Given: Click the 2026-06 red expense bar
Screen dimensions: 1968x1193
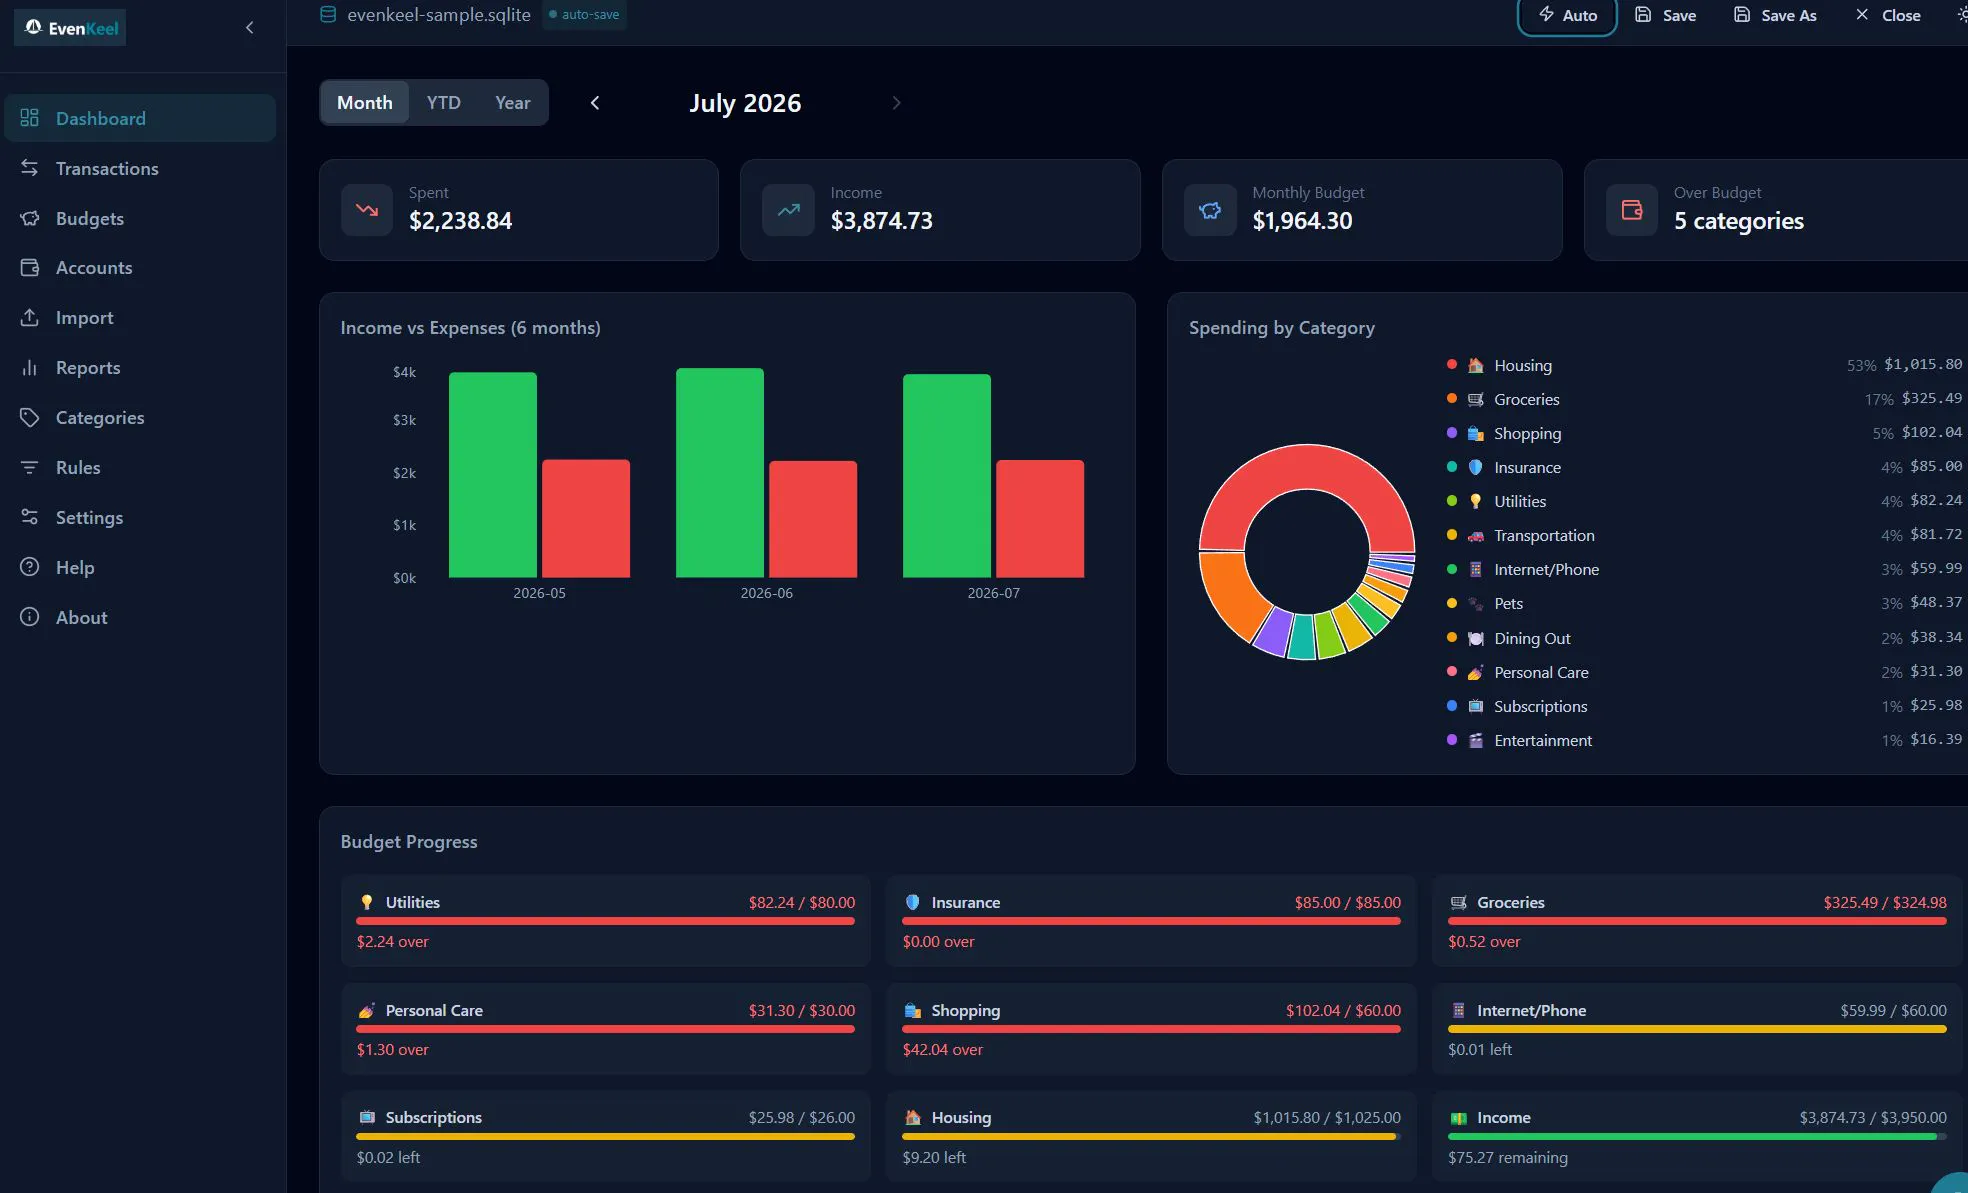Looking at the screenshot, I should (x=813, y=519).
